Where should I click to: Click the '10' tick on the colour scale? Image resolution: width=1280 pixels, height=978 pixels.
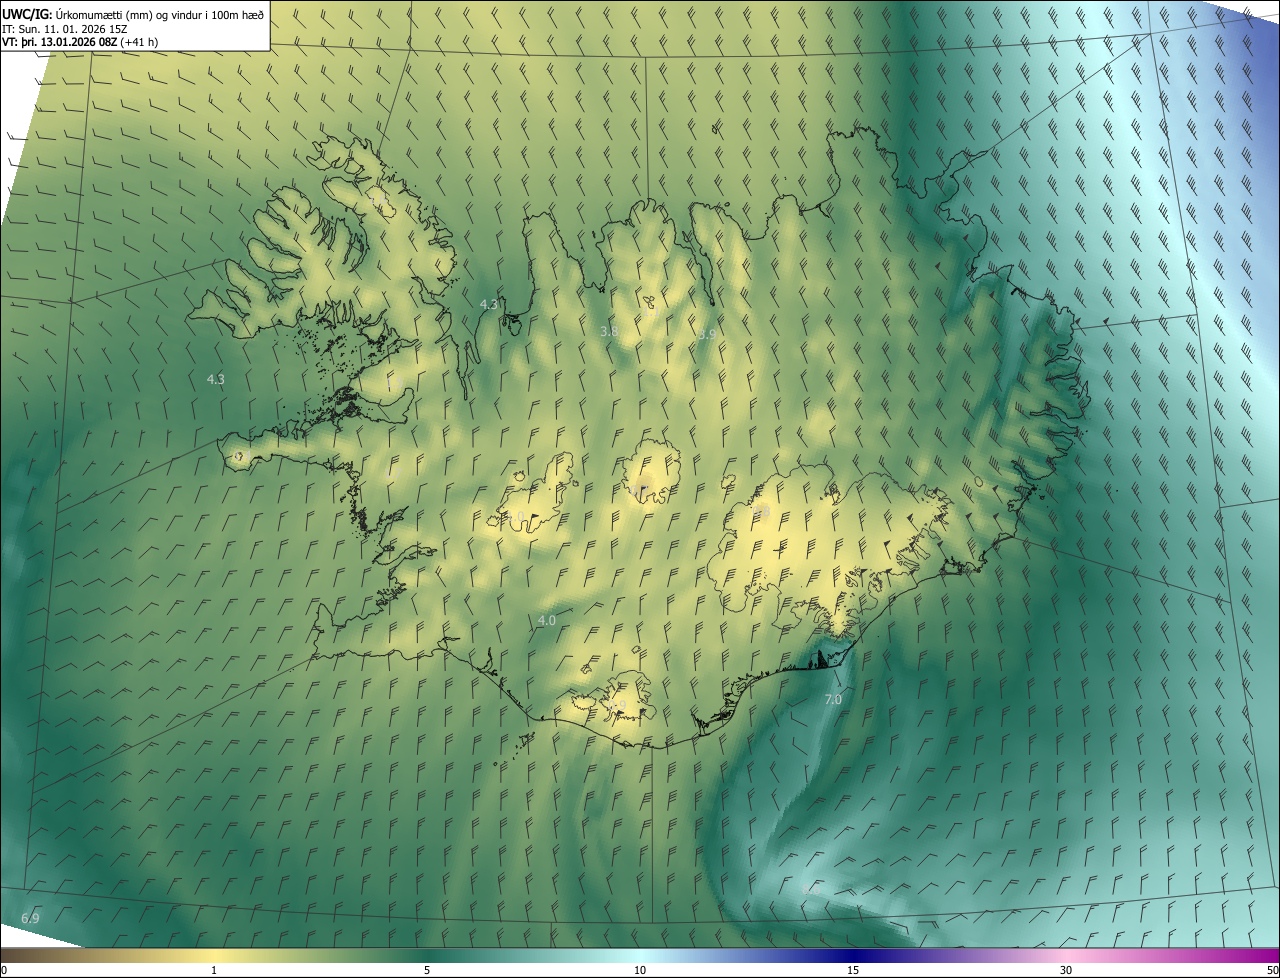click(x=640, y=971)
